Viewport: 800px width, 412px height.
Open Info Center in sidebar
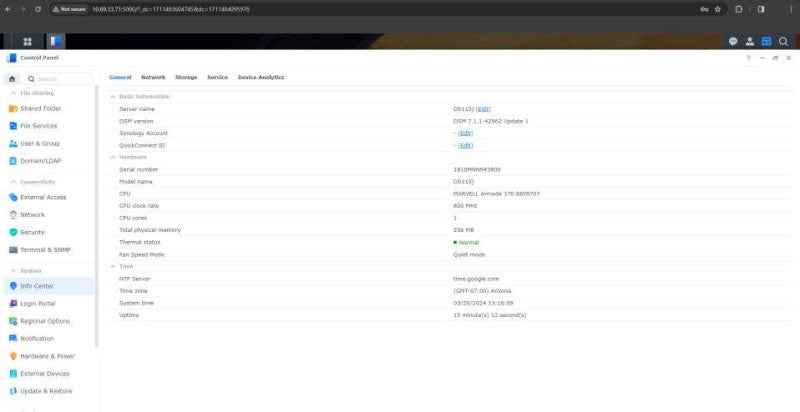49,286
